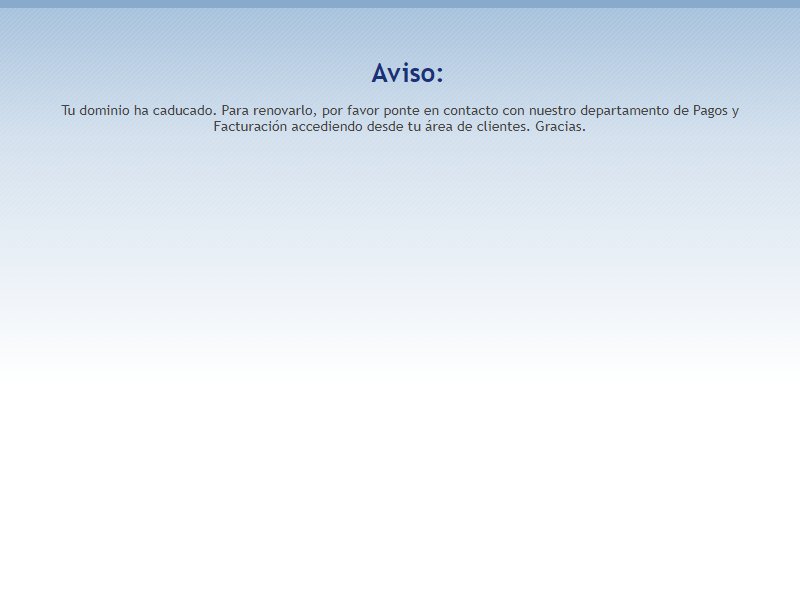Click the 'Aviso:' heading
Viewport: 800px width, 600px height.
(407, 73)
